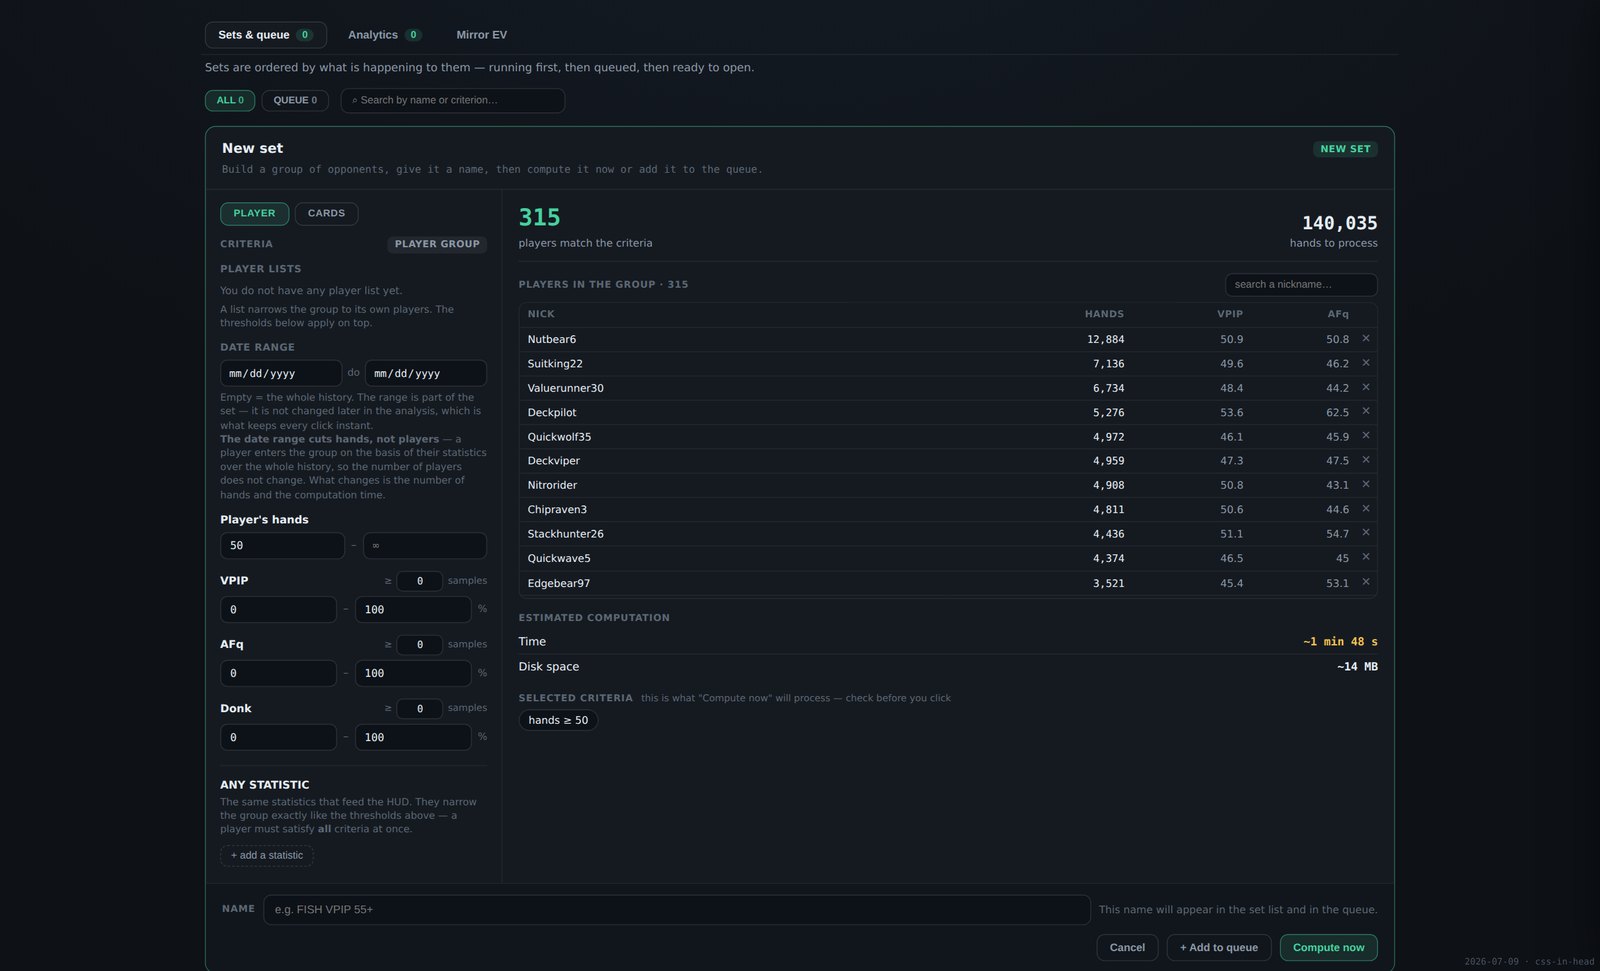Remove Deckpilot using the X icon

tap(1365, 411)
